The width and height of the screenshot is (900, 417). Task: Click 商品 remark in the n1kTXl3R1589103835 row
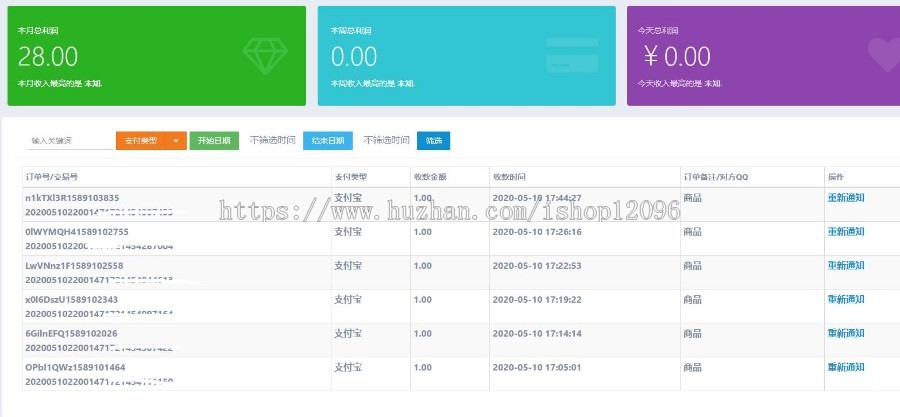[x=693, y=198]
